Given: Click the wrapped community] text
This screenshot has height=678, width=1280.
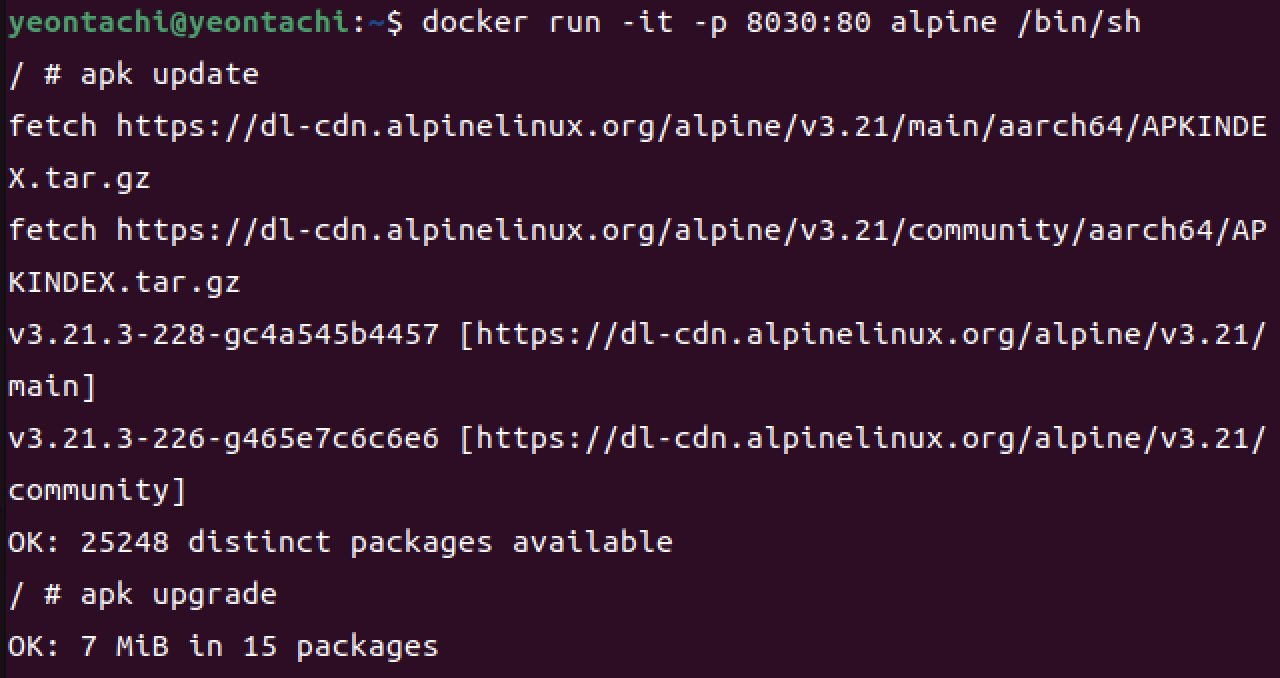Looking at the screenshot, I should (x=97, y=490).
